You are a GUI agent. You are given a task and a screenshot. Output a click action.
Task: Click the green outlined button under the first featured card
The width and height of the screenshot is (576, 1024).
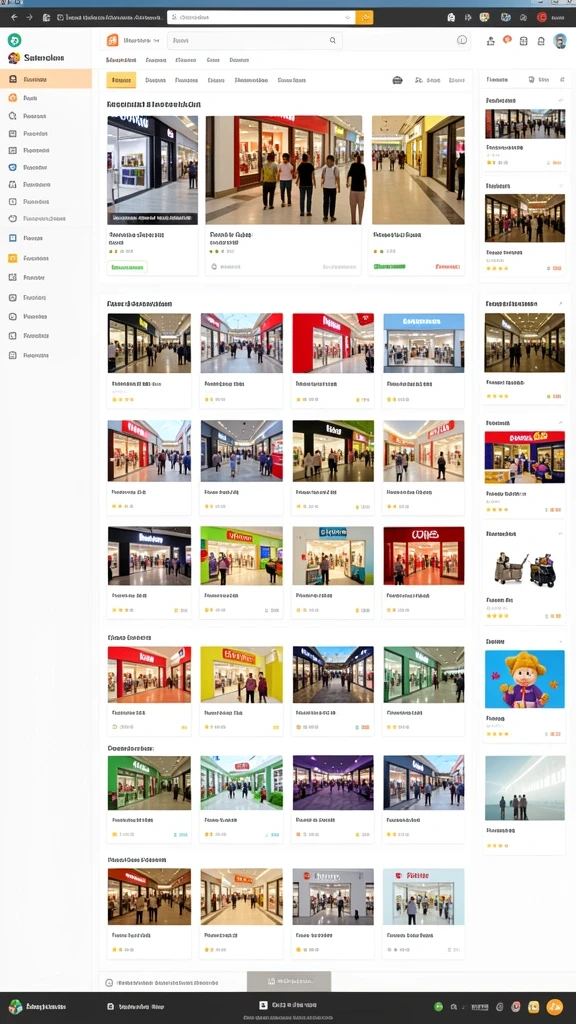(127, 267)
